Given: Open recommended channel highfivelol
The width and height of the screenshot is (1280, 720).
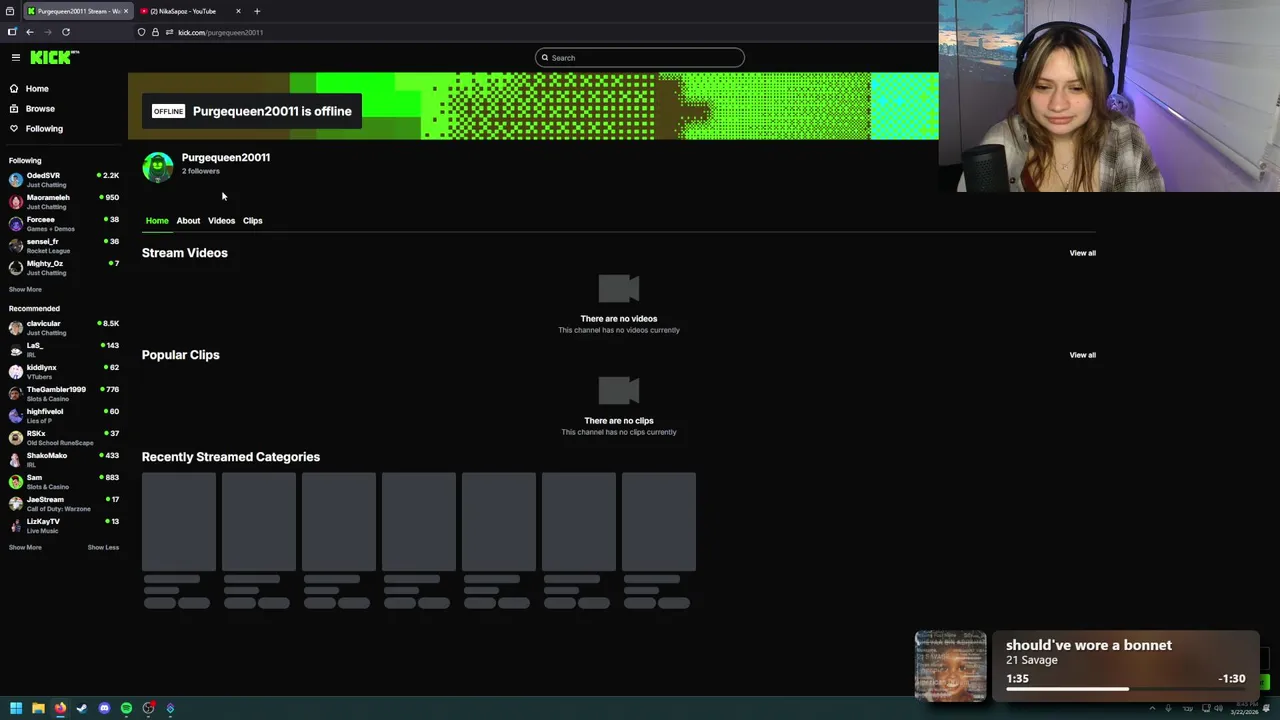Looking at the screenshot, I should click(x=64, y=416).
